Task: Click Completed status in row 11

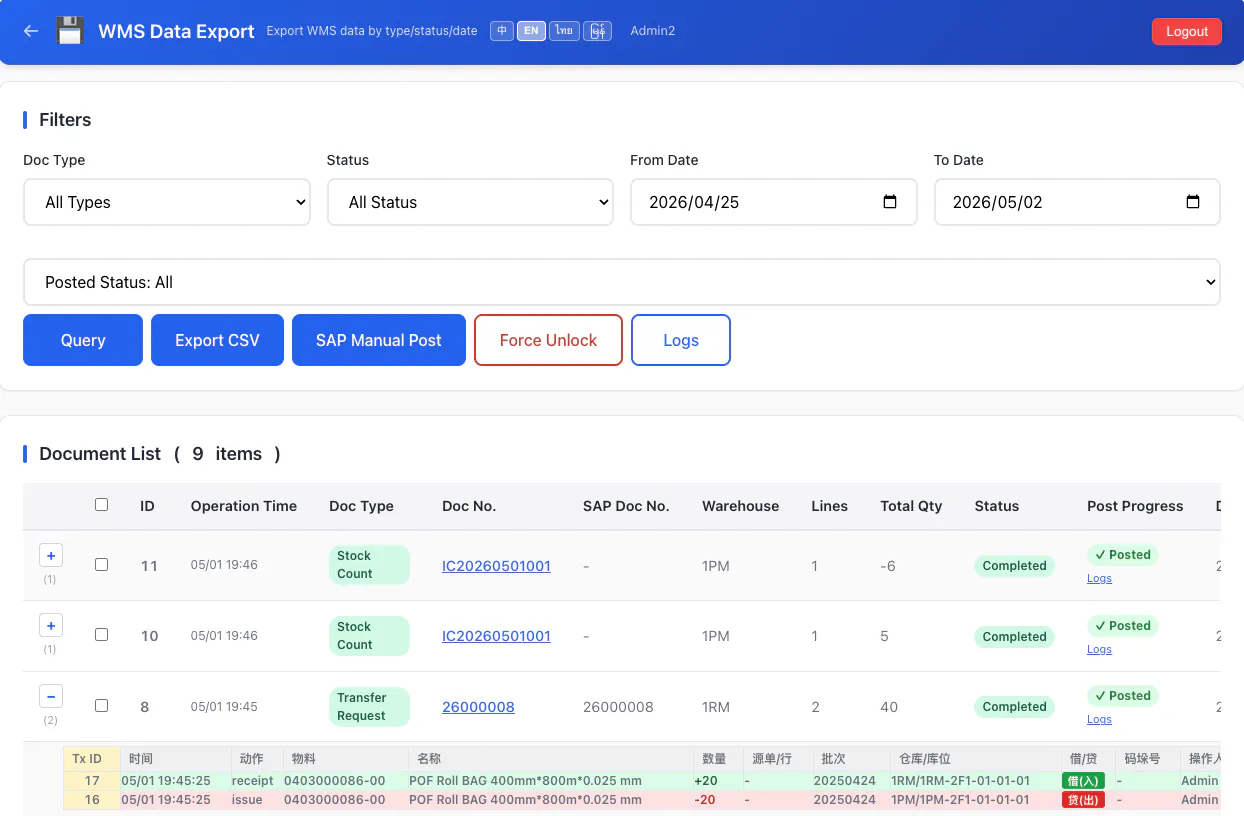Action: pyautogui.click(x=1014, y=566)
